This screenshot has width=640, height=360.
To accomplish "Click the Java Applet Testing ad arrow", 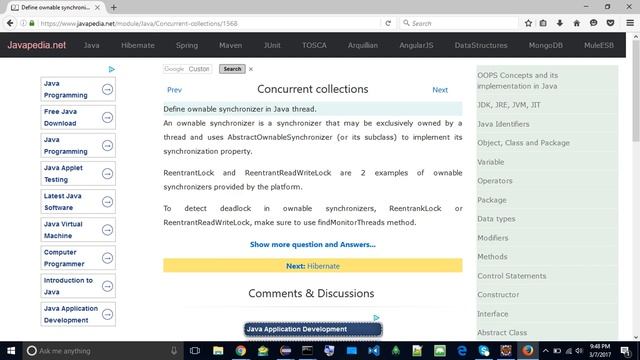I will tap(107, 174).
